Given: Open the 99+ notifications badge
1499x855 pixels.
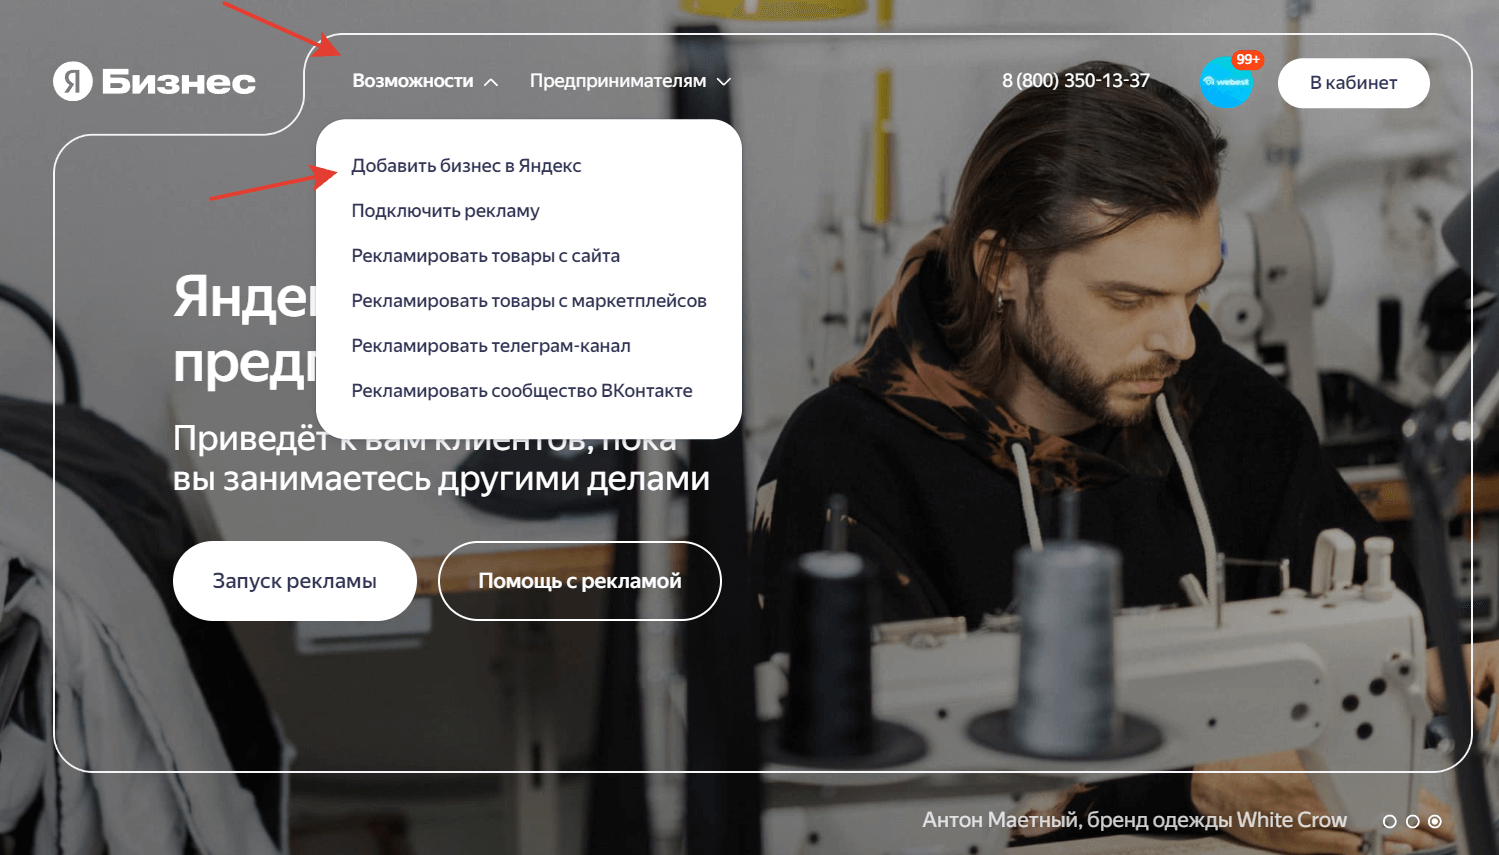Looking at the screenshot, I should [1247, 60].
